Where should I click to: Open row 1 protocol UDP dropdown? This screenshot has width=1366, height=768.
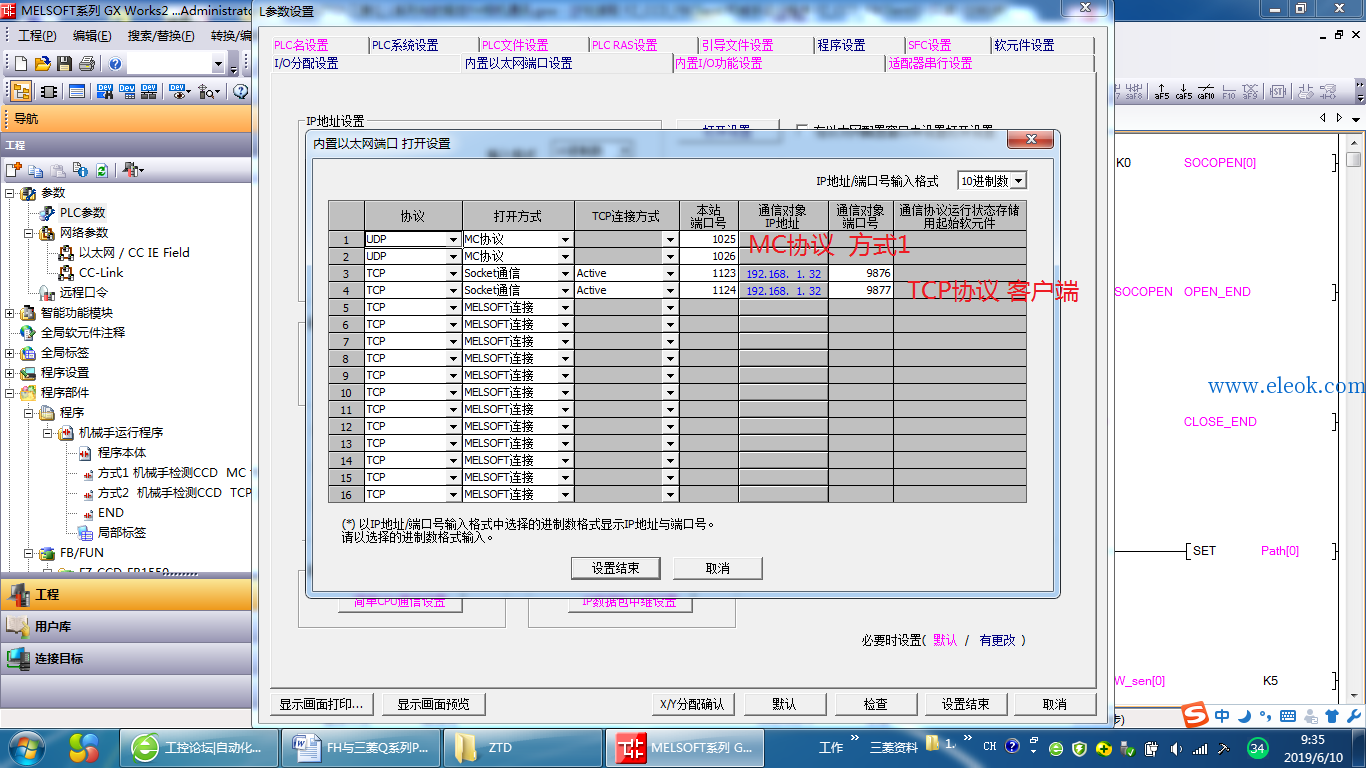pyautogui.click(x=453, y=240)
